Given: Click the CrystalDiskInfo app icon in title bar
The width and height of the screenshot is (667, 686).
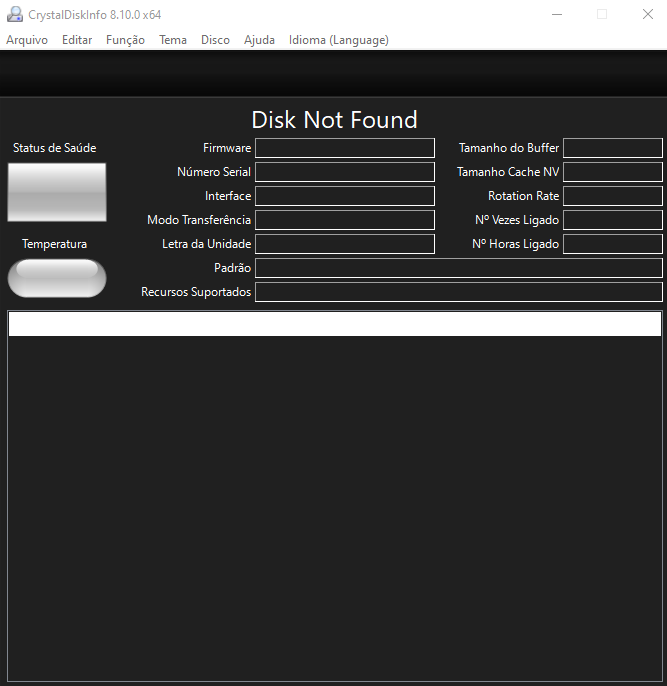Looking at the screenshot, I should pos(15,14).
